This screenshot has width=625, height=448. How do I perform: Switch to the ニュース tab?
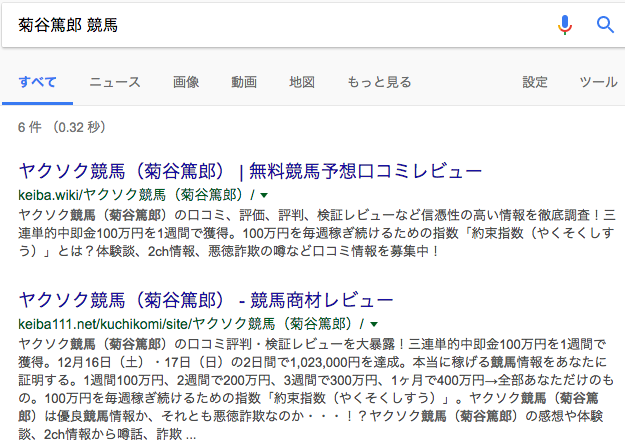115,82
